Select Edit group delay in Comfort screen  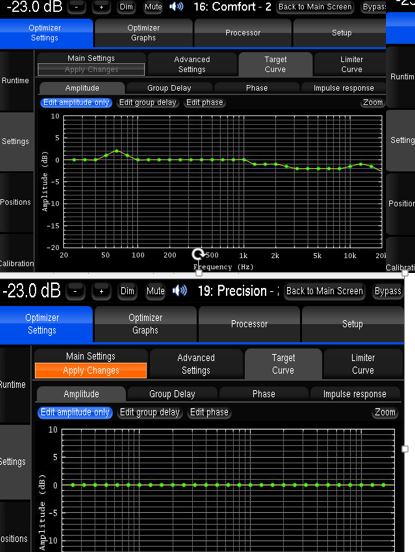point(147,102)
